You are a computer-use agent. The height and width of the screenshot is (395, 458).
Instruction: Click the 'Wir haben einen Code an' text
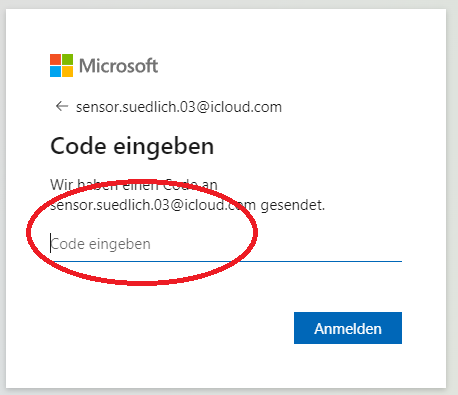point(134,184)
